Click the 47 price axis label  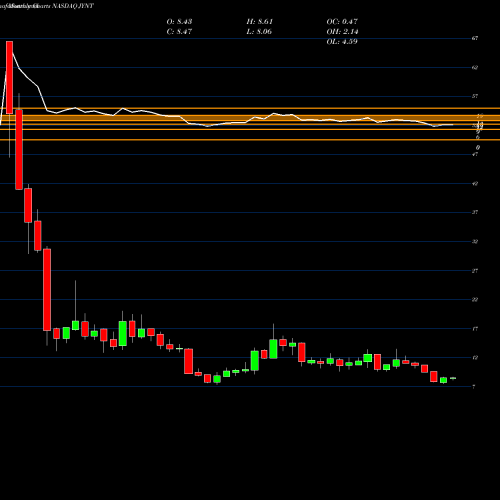pos(475,154)
